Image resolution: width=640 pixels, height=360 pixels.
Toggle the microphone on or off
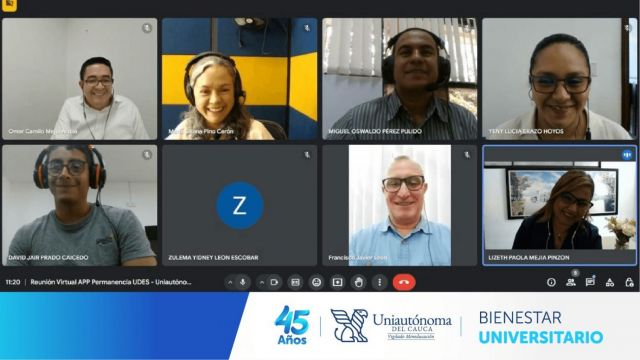[x=243, y=282]
